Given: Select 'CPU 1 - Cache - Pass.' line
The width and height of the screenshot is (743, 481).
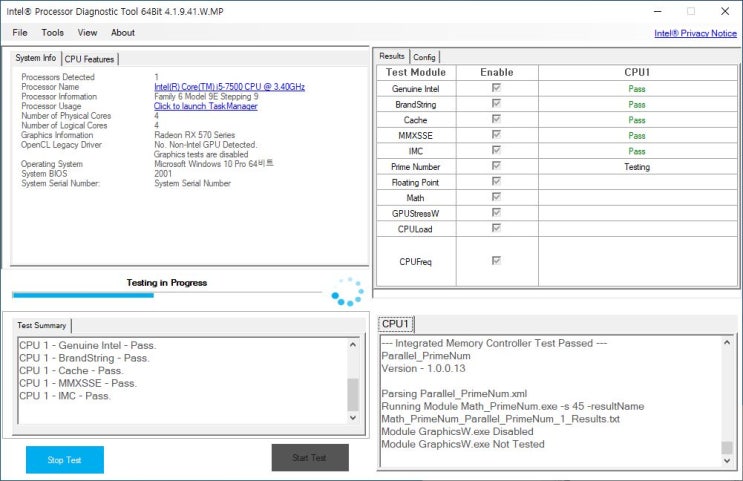Looking at the screenshot, I should (72, 371).
